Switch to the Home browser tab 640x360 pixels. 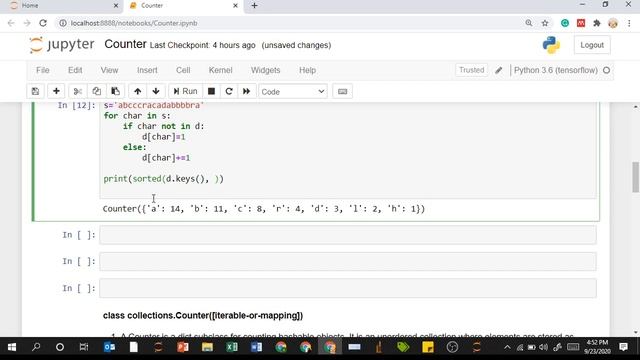point(61,6)
